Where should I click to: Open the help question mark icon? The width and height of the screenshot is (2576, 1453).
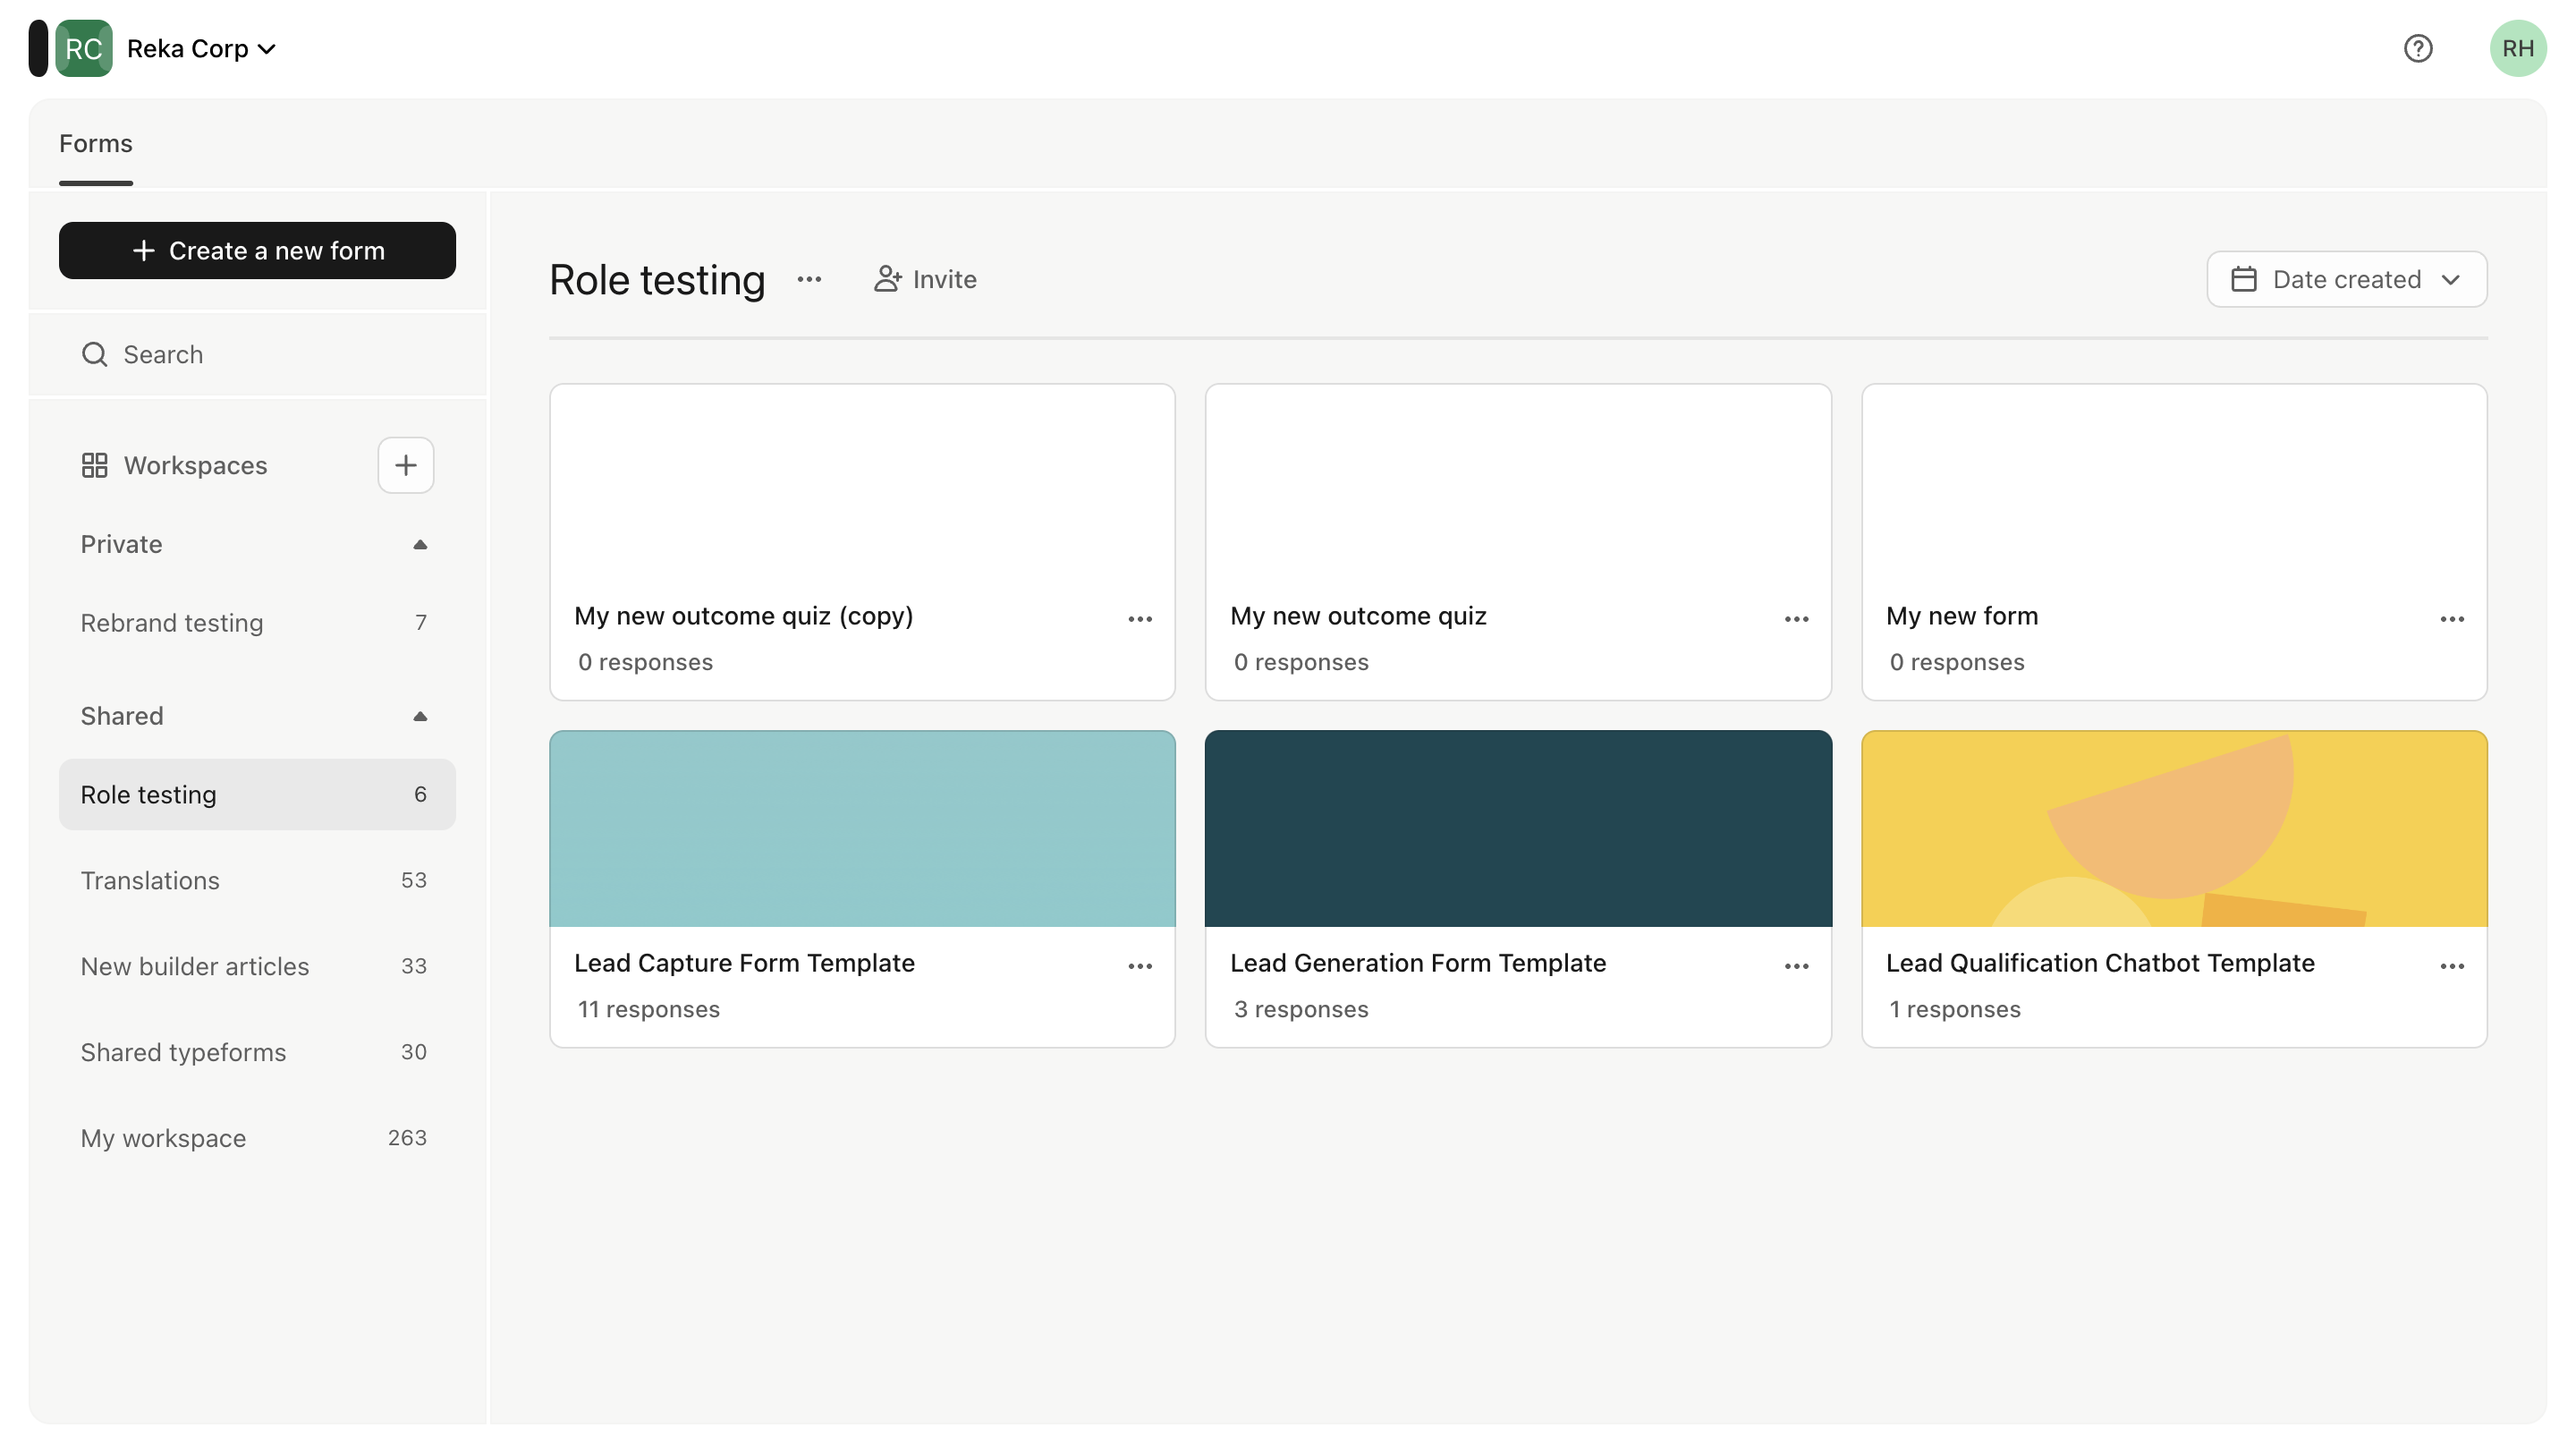[x=2417, y=48]
